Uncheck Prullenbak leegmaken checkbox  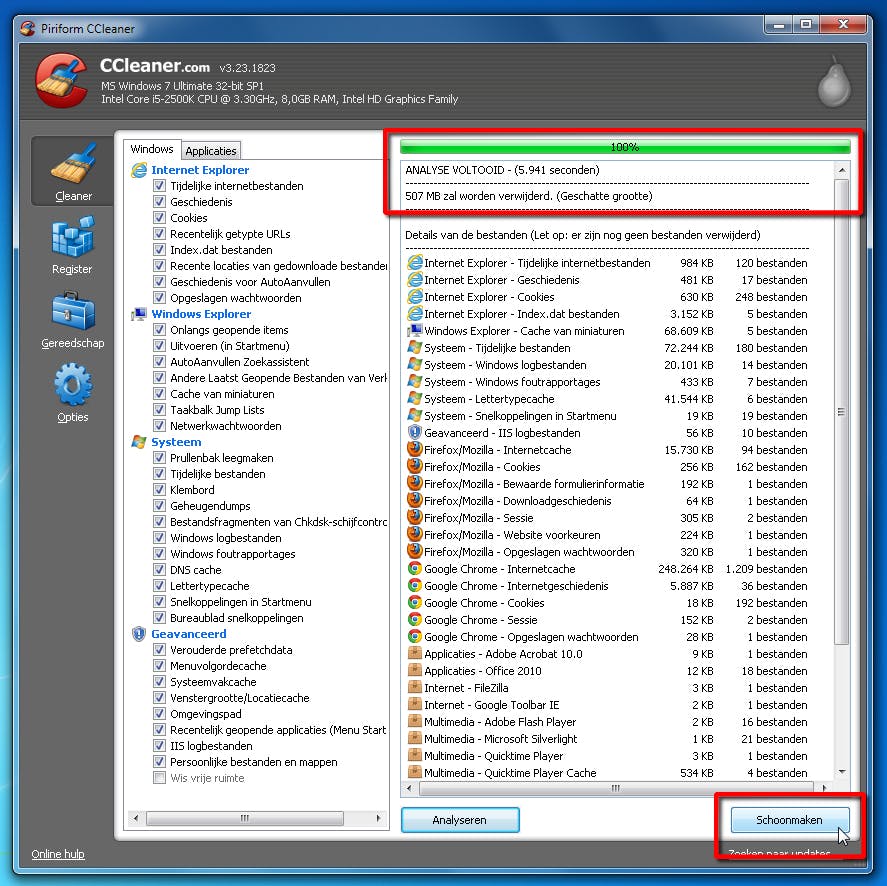(x=160, y=458)
